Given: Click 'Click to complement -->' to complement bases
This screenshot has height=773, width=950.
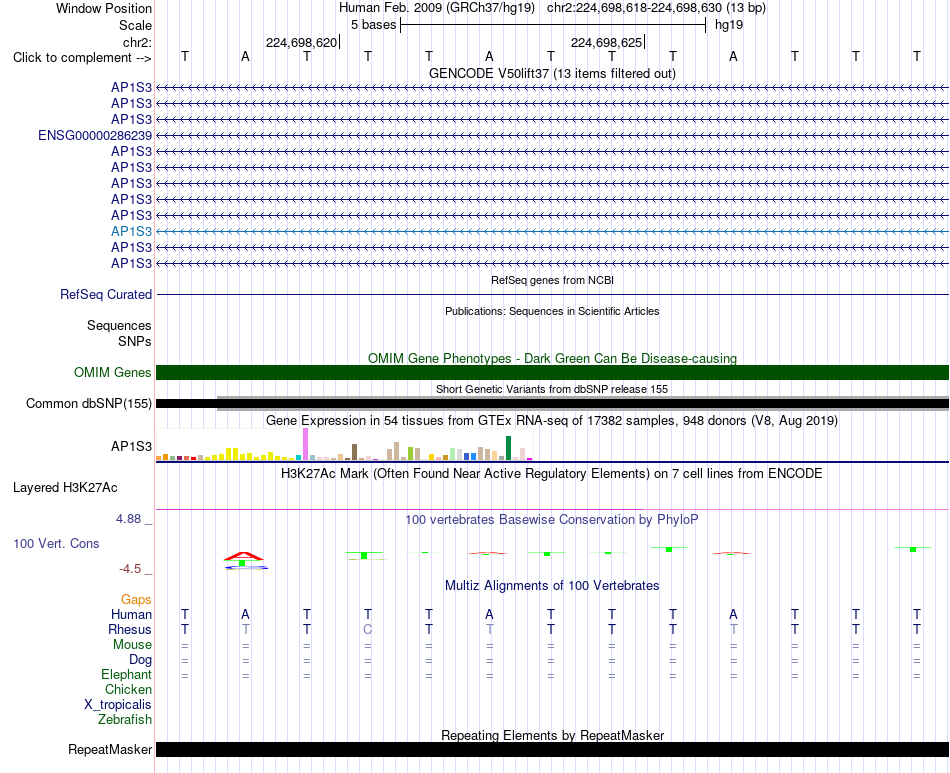Looking at the screenshot, I should click(x=82, y=58).
